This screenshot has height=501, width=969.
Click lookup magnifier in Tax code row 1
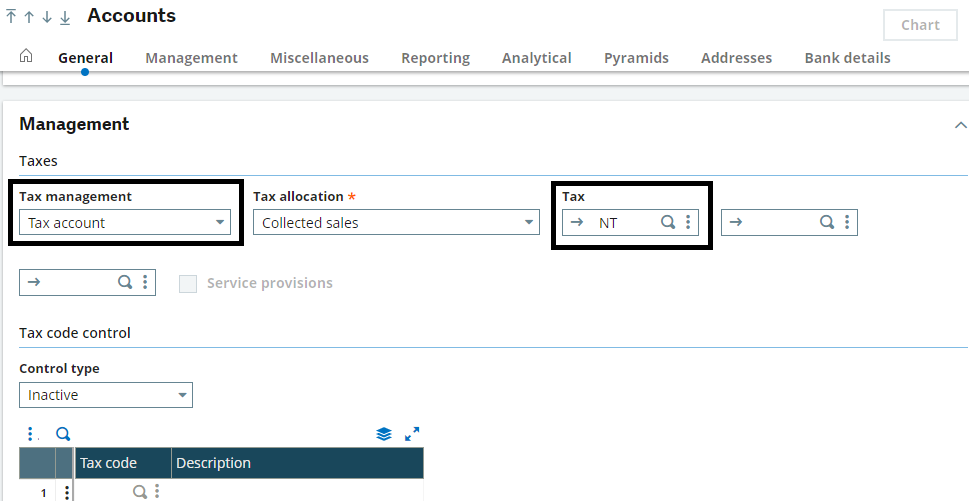tap(140, 491)
